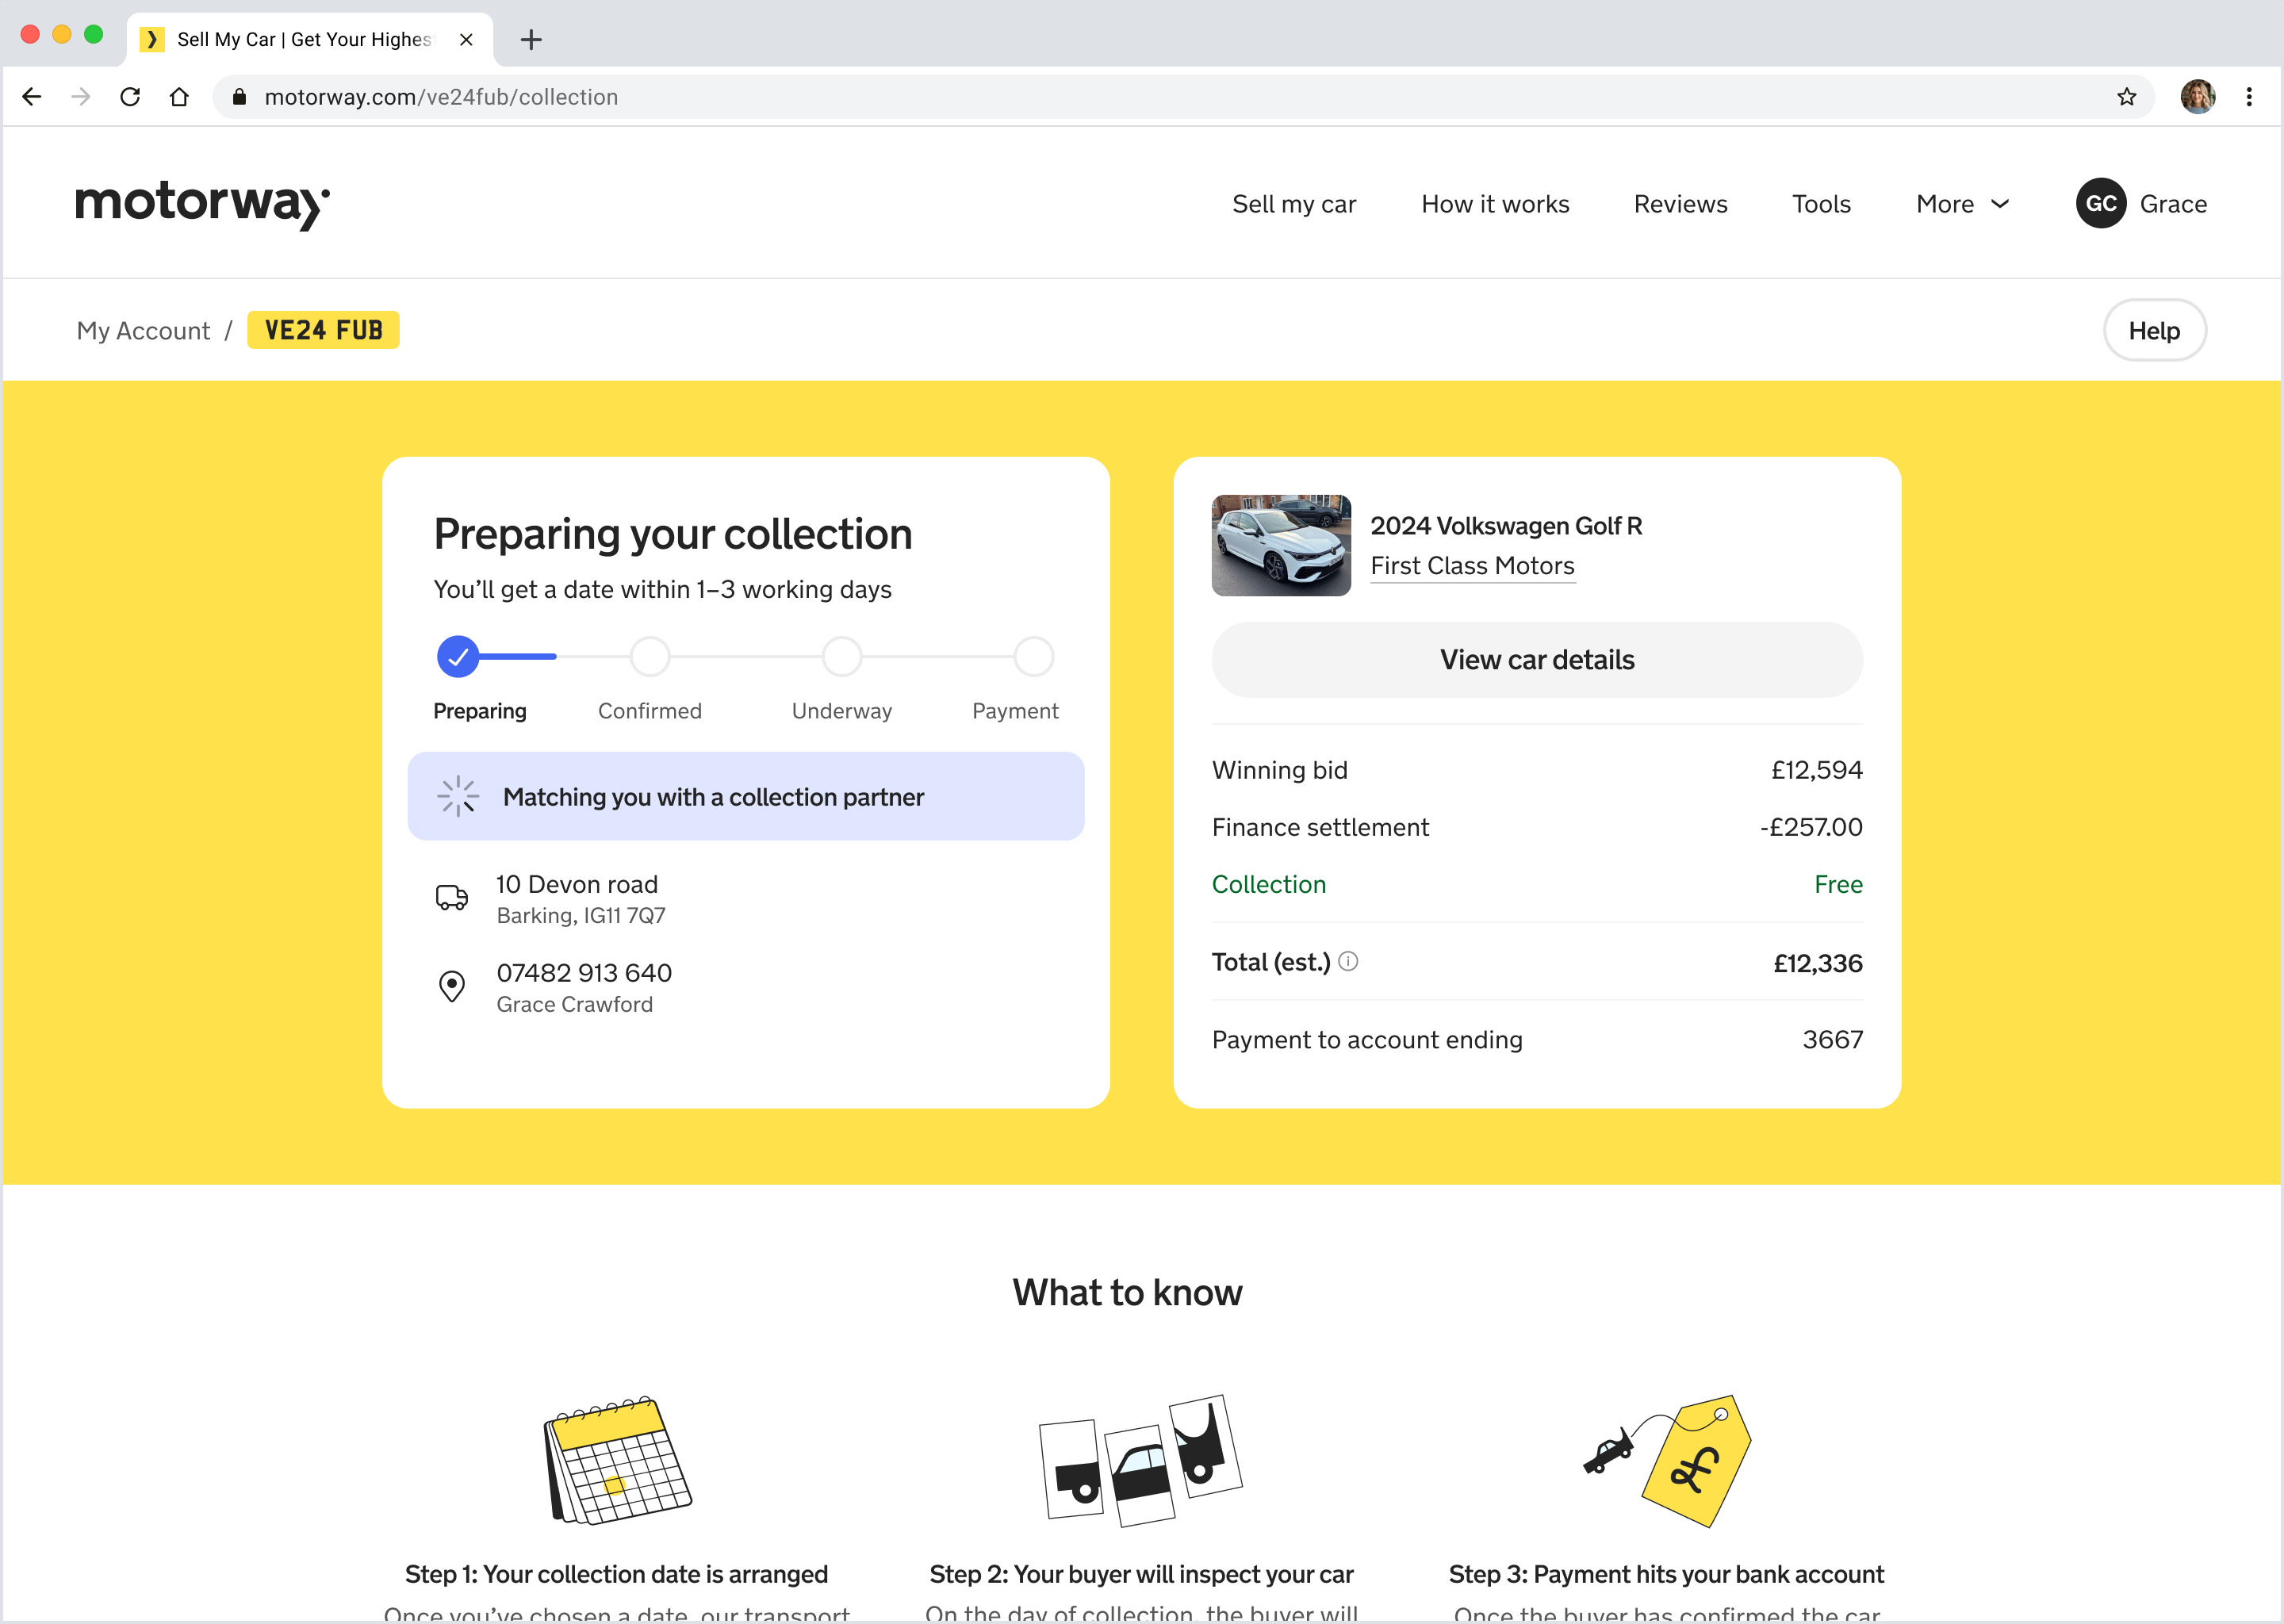Image resolution: width=2284 pixels, height=1624 pixels.
Task: Open a new browser tab
Action: pyautogui.click(x=531, y=40)
